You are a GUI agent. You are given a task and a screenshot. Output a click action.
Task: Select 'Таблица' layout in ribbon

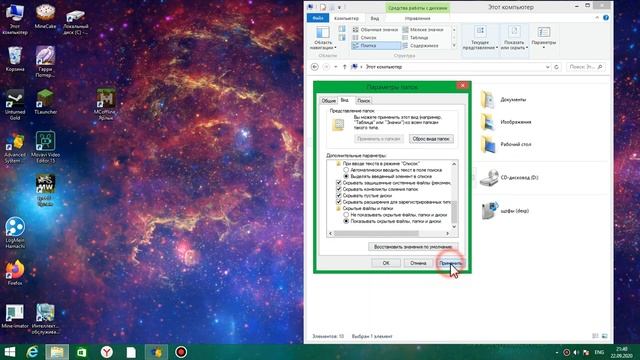(x=419, y=38)
